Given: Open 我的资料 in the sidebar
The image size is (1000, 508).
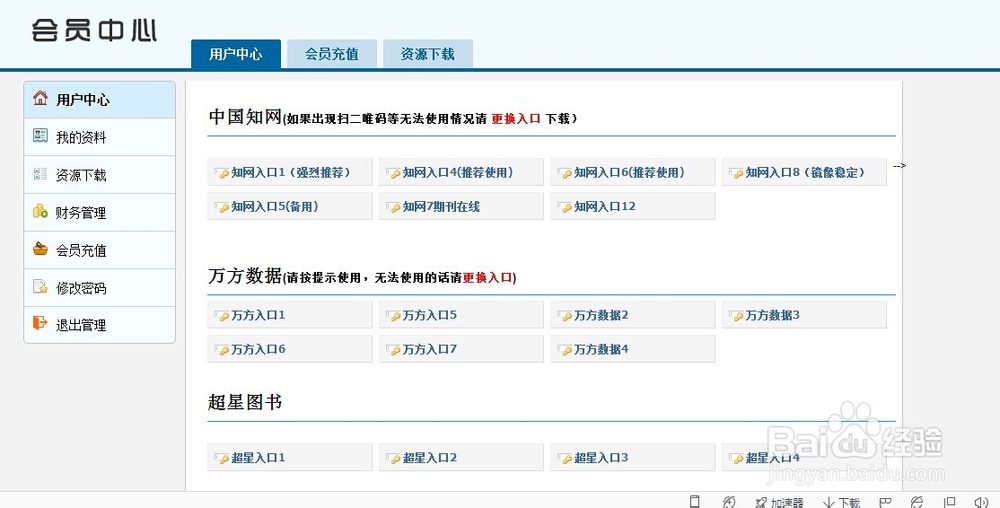Looking at the screenshot, I should point(99,137).
